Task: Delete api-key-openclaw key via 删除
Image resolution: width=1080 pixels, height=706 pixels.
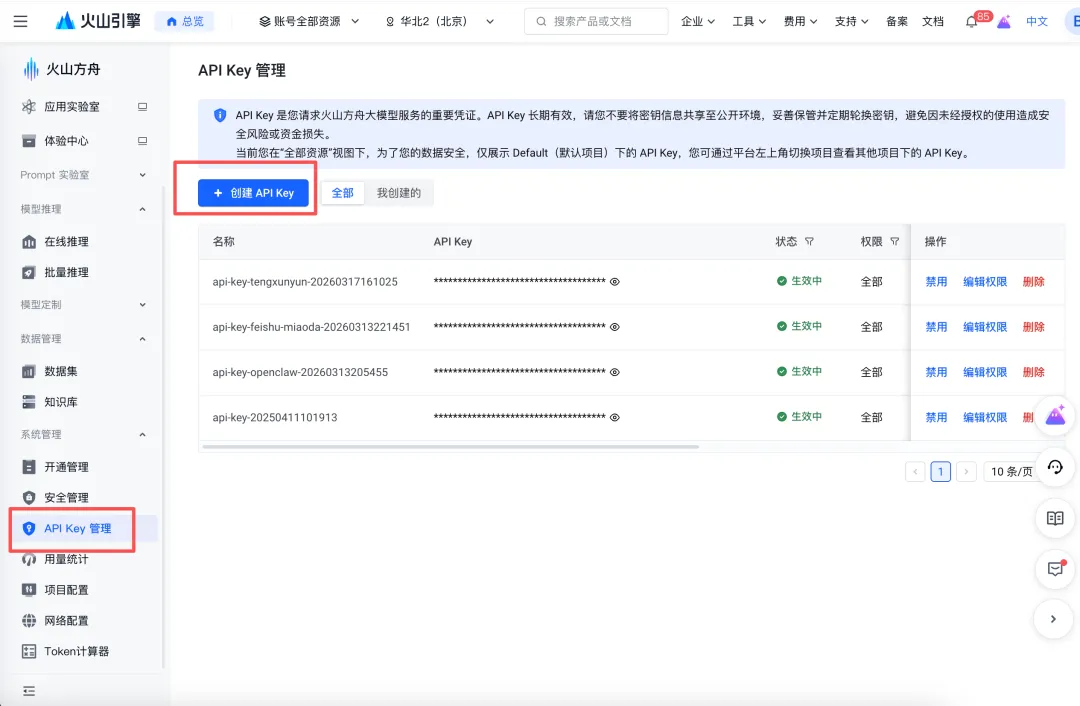Action: [x=1034, y=372]
